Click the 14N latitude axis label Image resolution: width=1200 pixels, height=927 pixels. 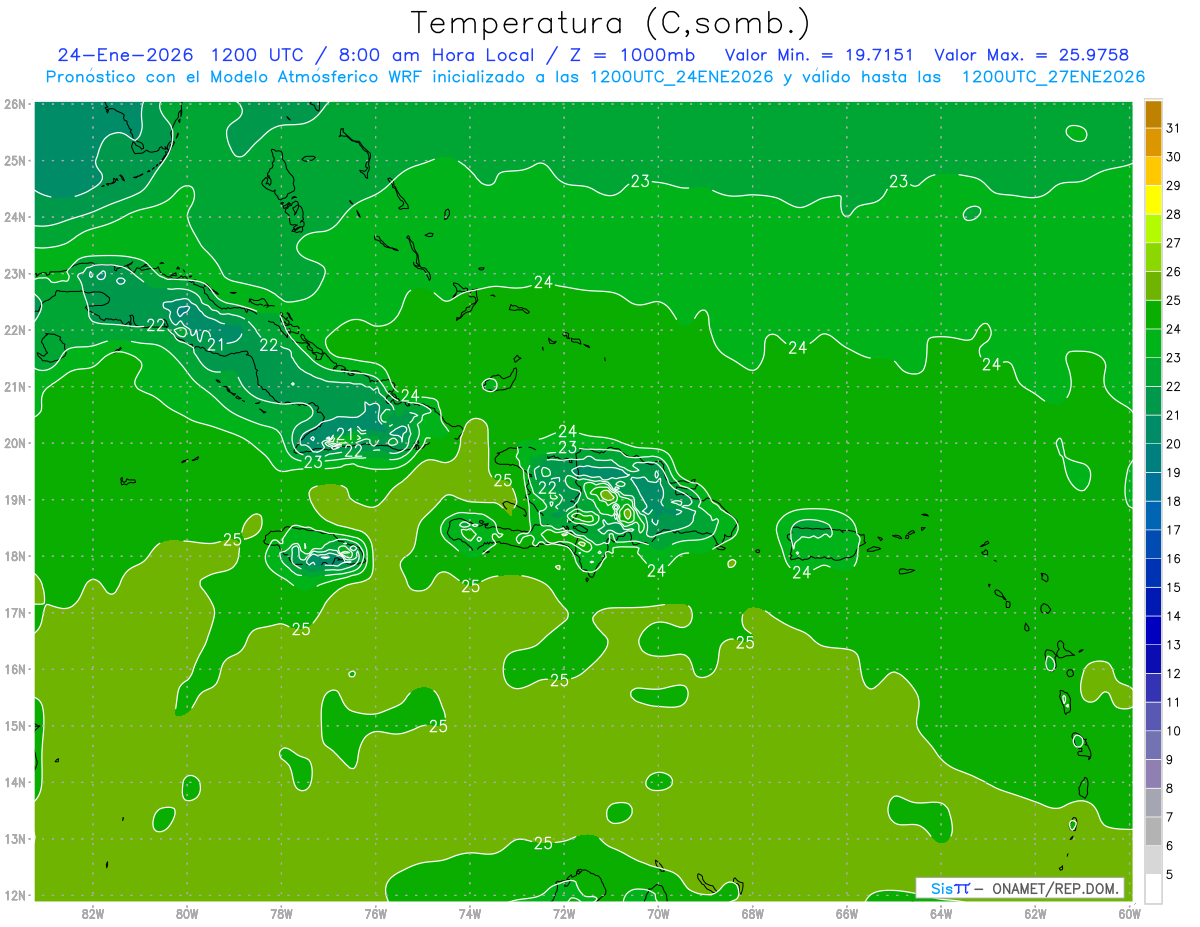[14, 782]
